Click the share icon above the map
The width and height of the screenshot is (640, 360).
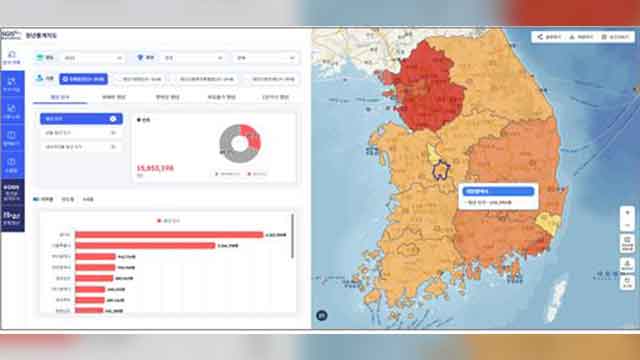(540, 37)
